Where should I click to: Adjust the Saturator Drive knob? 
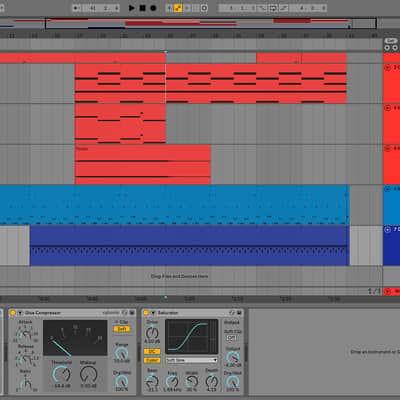[x=152, y=333]
